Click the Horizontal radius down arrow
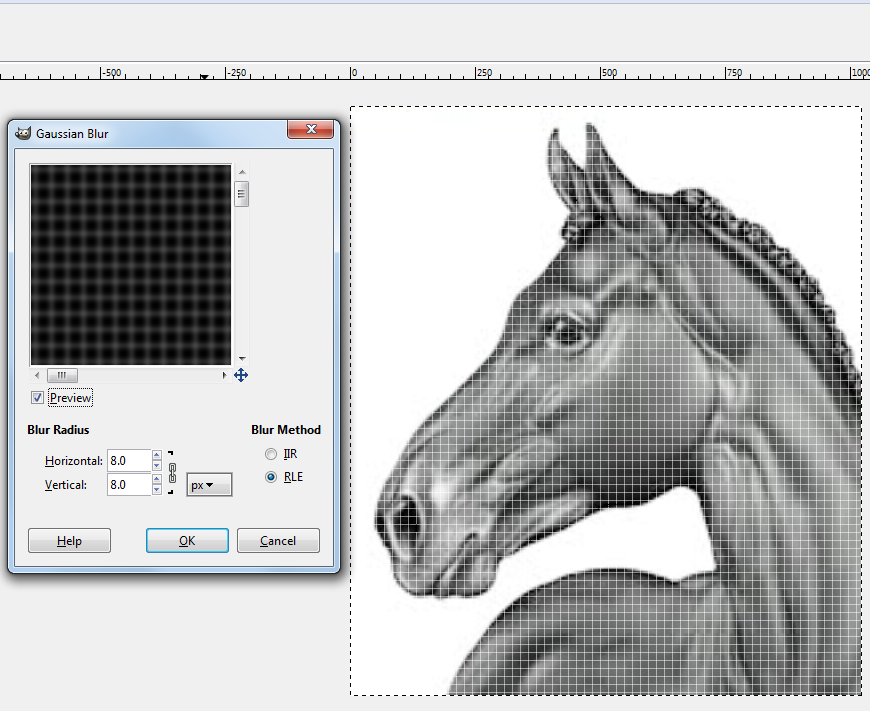 point(156,466)
